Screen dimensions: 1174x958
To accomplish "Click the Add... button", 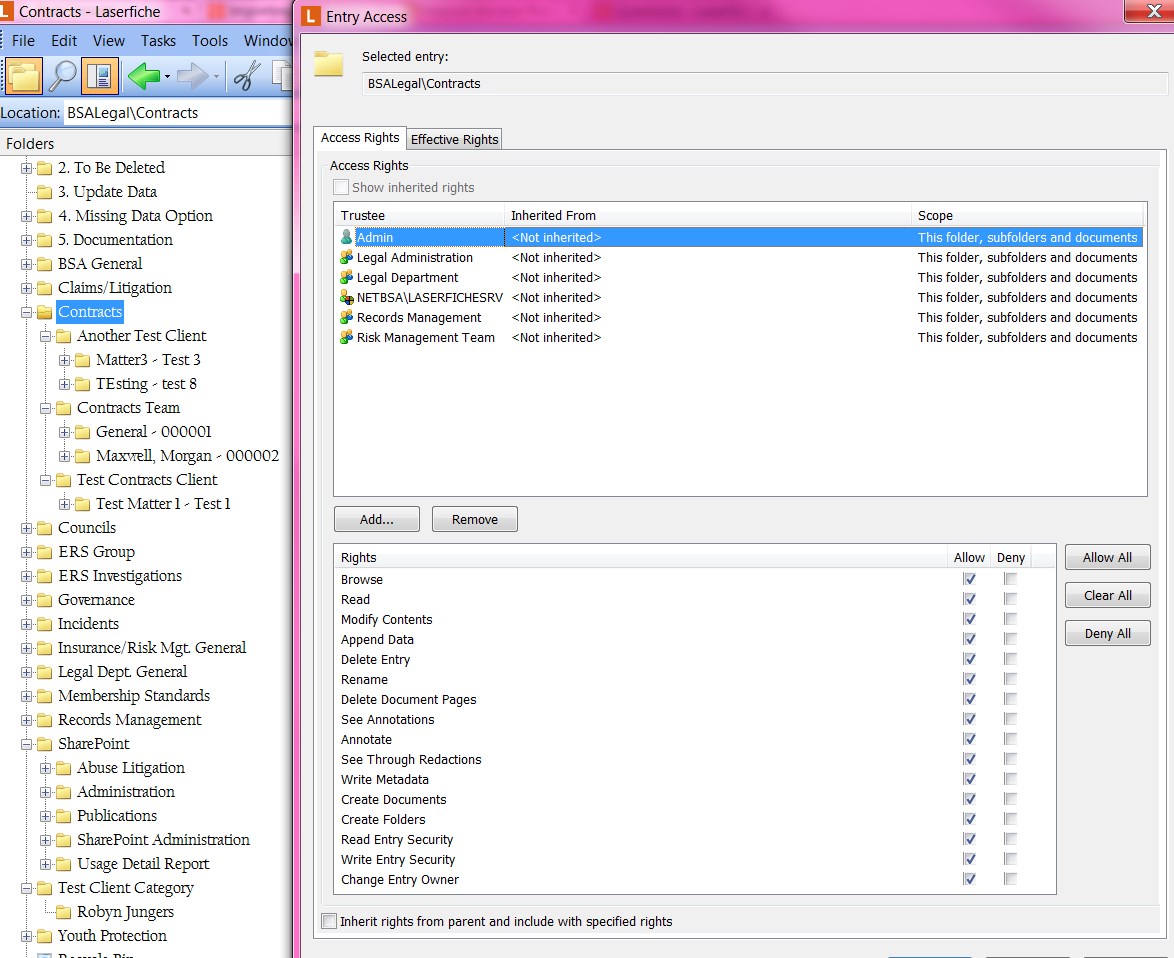I will click(377, 519).
